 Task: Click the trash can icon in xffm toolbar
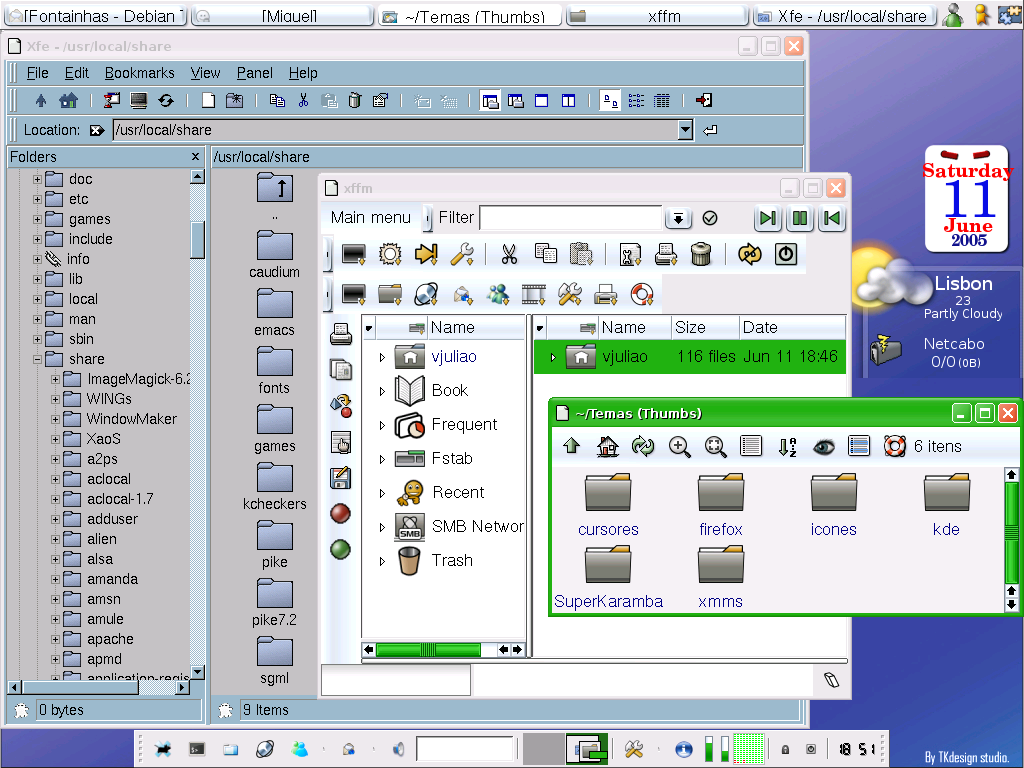coord(701,254)
